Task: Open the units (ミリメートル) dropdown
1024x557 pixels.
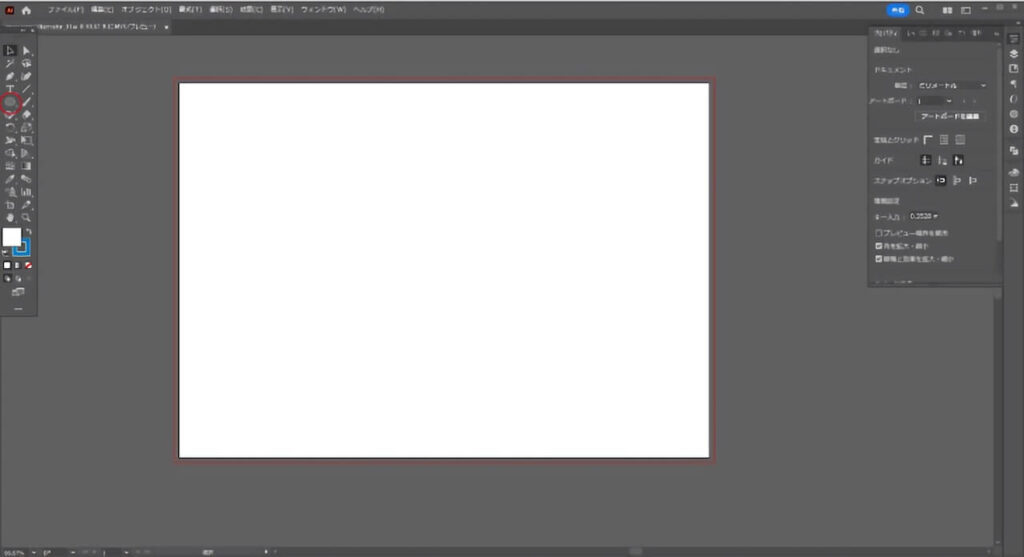Action: 952,86
